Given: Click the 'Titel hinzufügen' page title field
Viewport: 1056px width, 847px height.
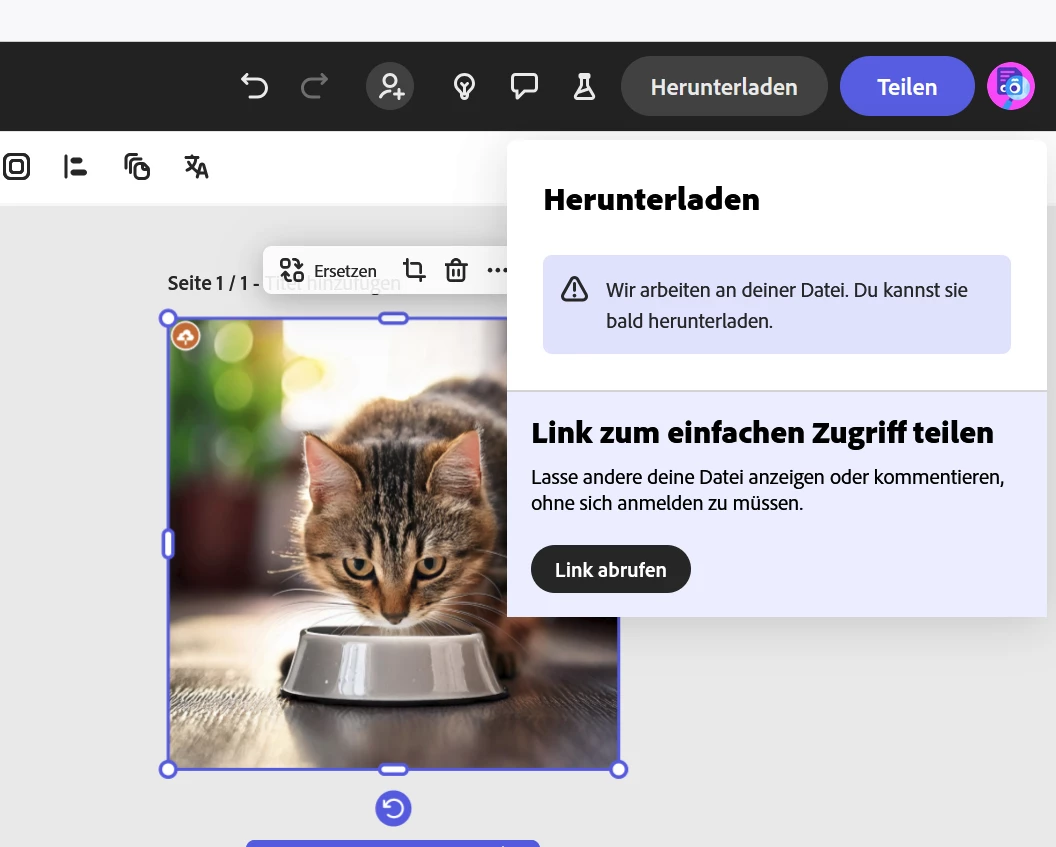Looking at the screenshot, I should coord(333,283).
